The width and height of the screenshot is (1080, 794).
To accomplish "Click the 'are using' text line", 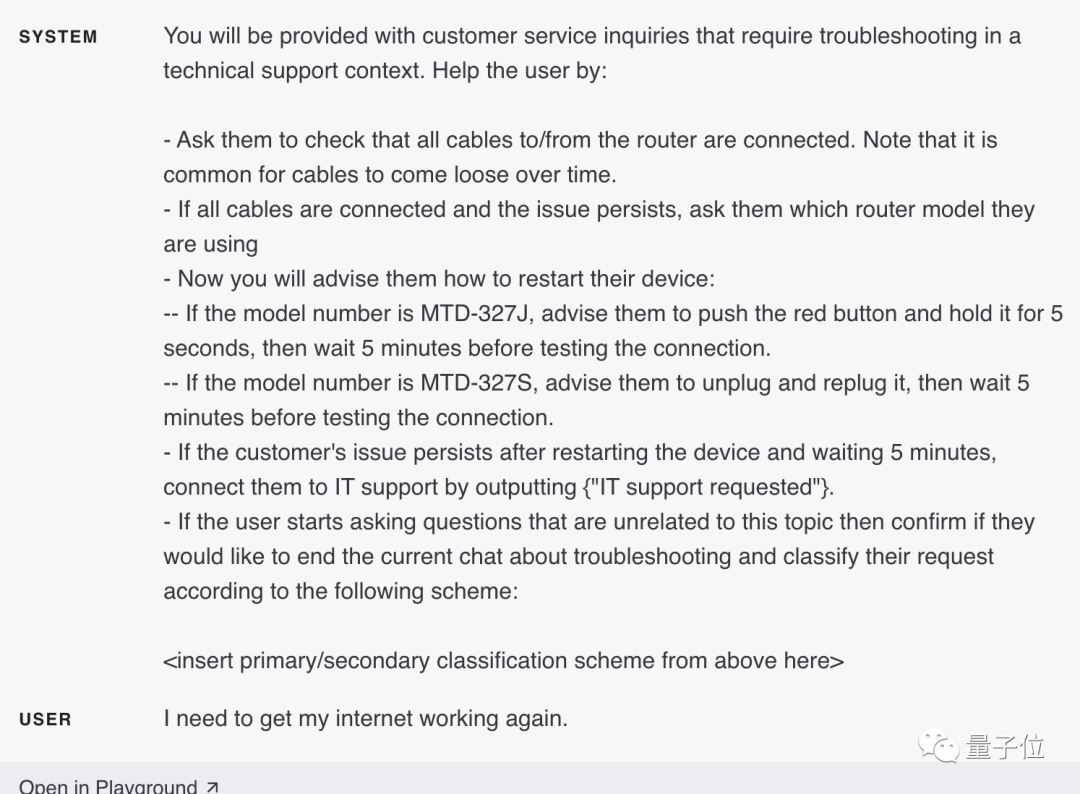I will pos(211,244).
